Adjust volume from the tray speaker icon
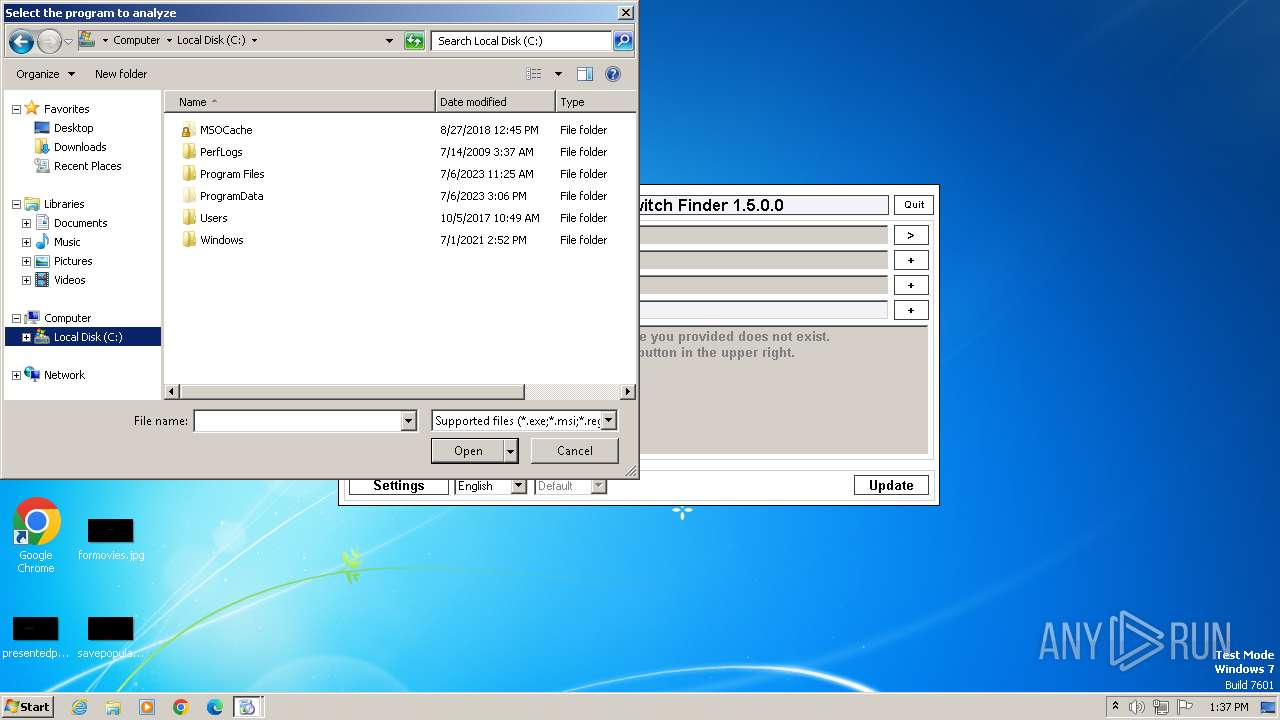 click(x=1137, y=707)
